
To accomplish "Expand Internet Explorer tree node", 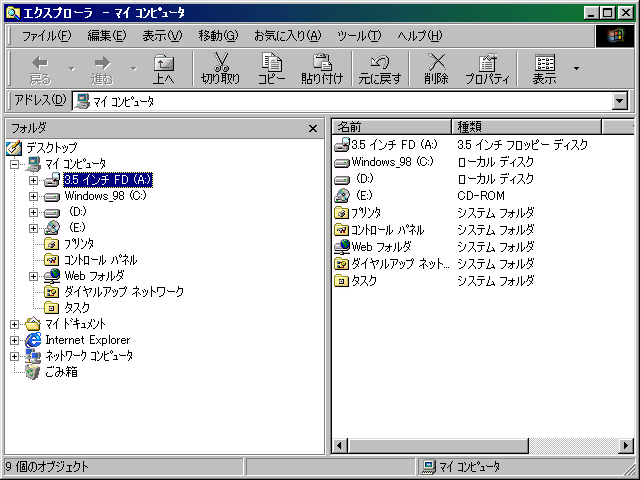I will 14,340.
